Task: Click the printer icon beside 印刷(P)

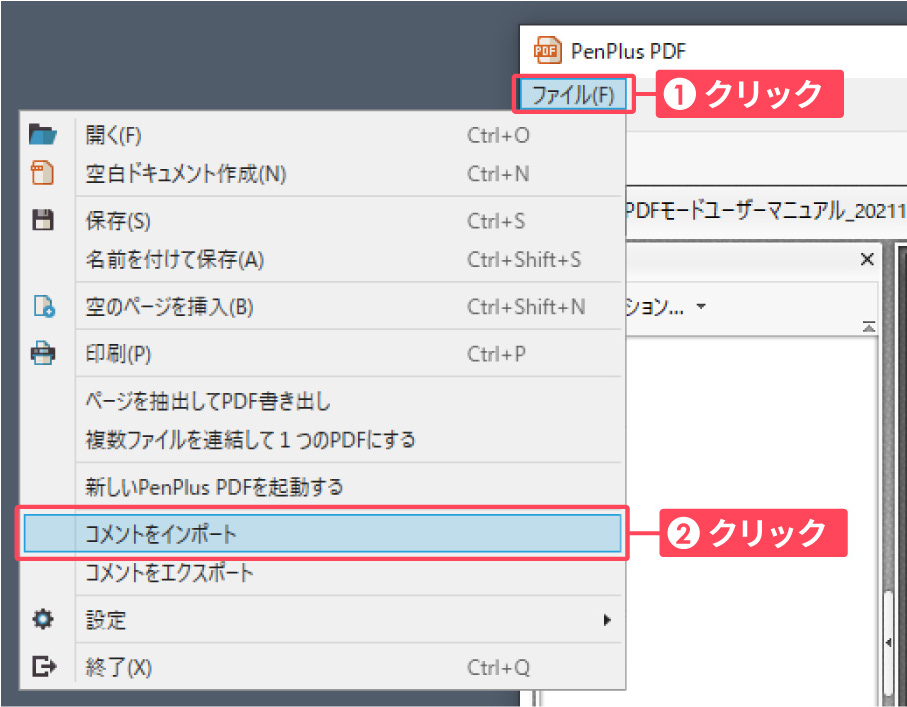Action: [x=43, y=353]
